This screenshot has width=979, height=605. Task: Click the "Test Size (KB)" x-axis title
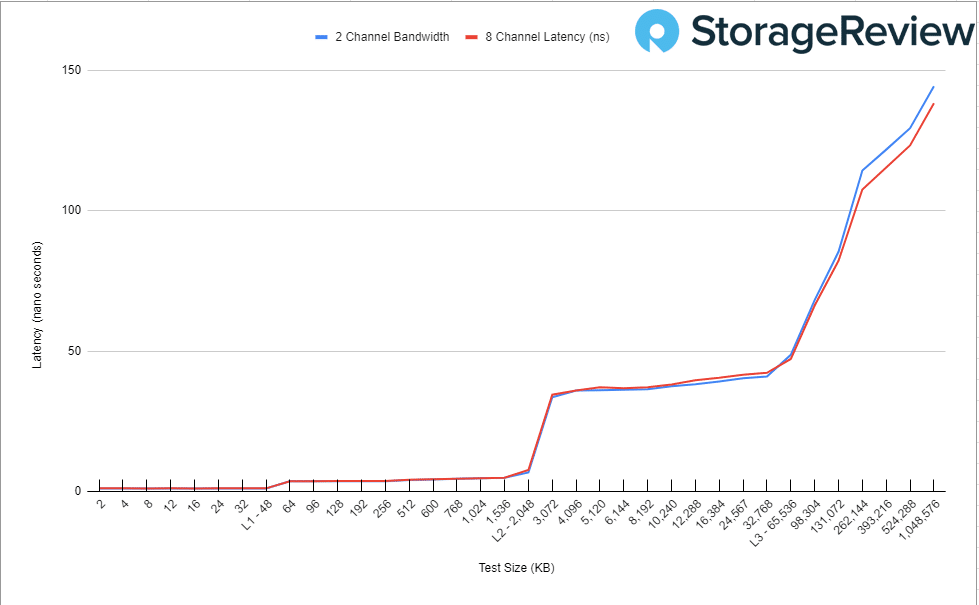[516, 568]
